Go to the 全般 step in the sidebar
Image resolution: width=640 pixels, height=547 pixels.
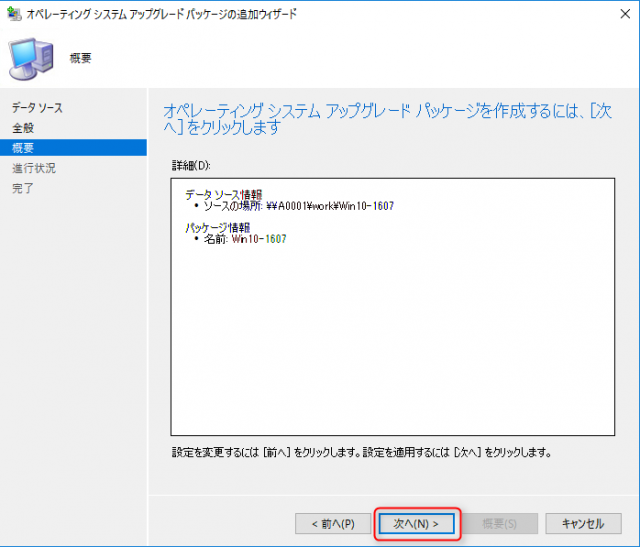tap(23, 128)
